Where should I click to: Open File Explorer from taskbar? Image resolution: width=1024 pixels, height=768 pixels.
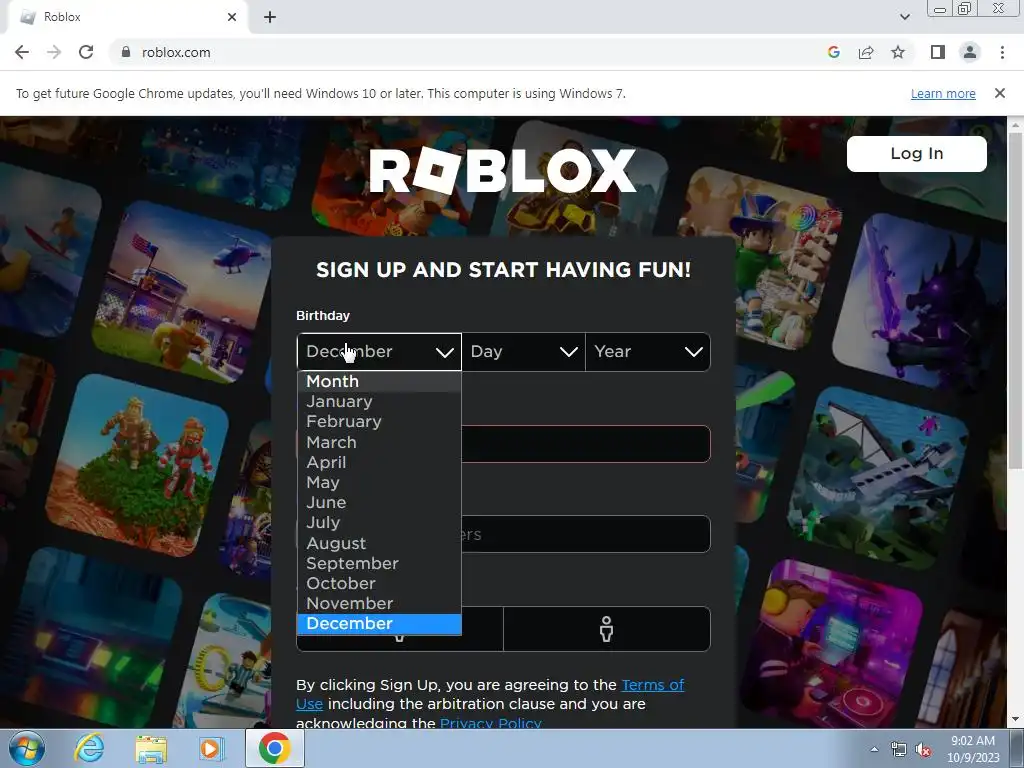[151, 749]
